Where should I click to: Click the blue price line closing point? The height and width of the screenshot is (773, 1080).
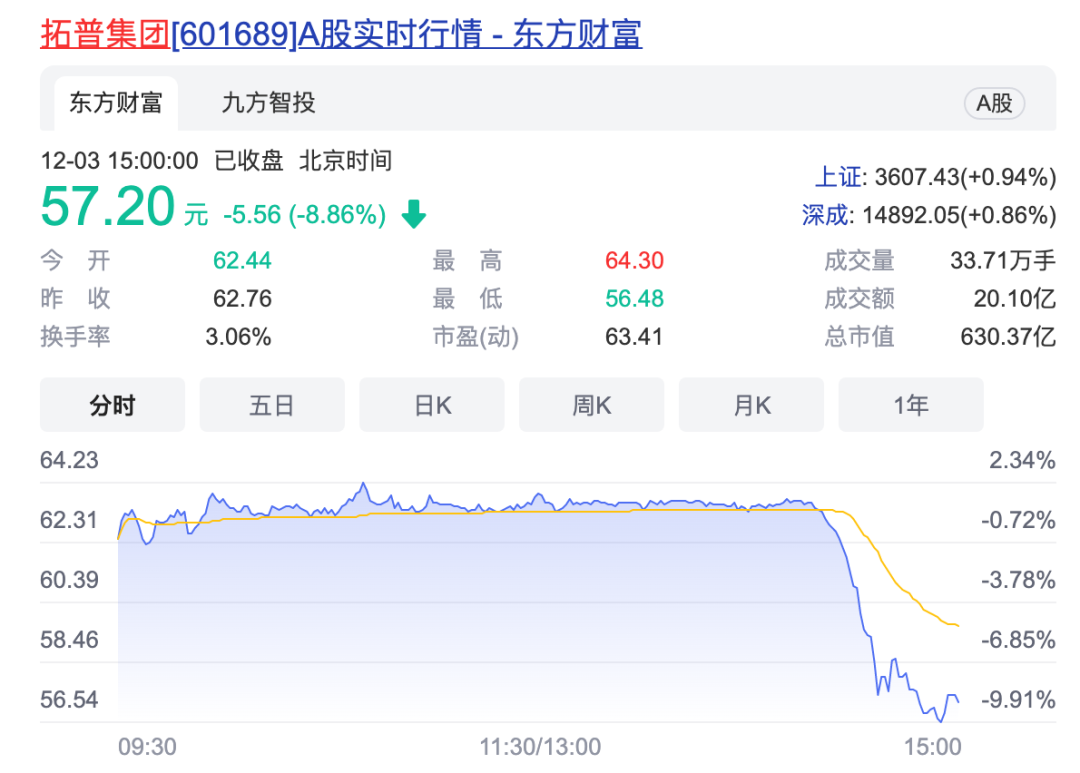click(x=958, y=701)
